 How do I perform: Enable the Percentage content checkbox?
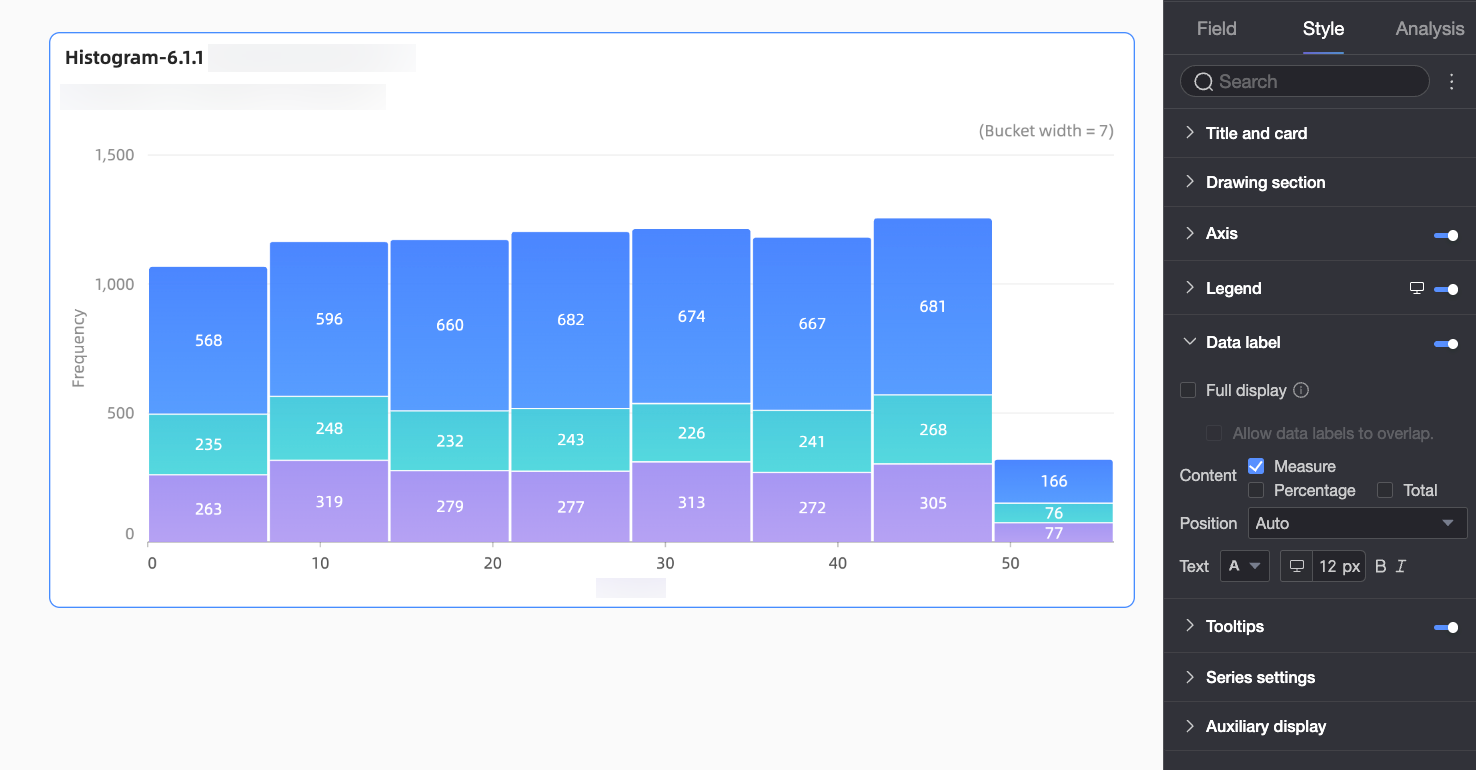(1256, 490)
